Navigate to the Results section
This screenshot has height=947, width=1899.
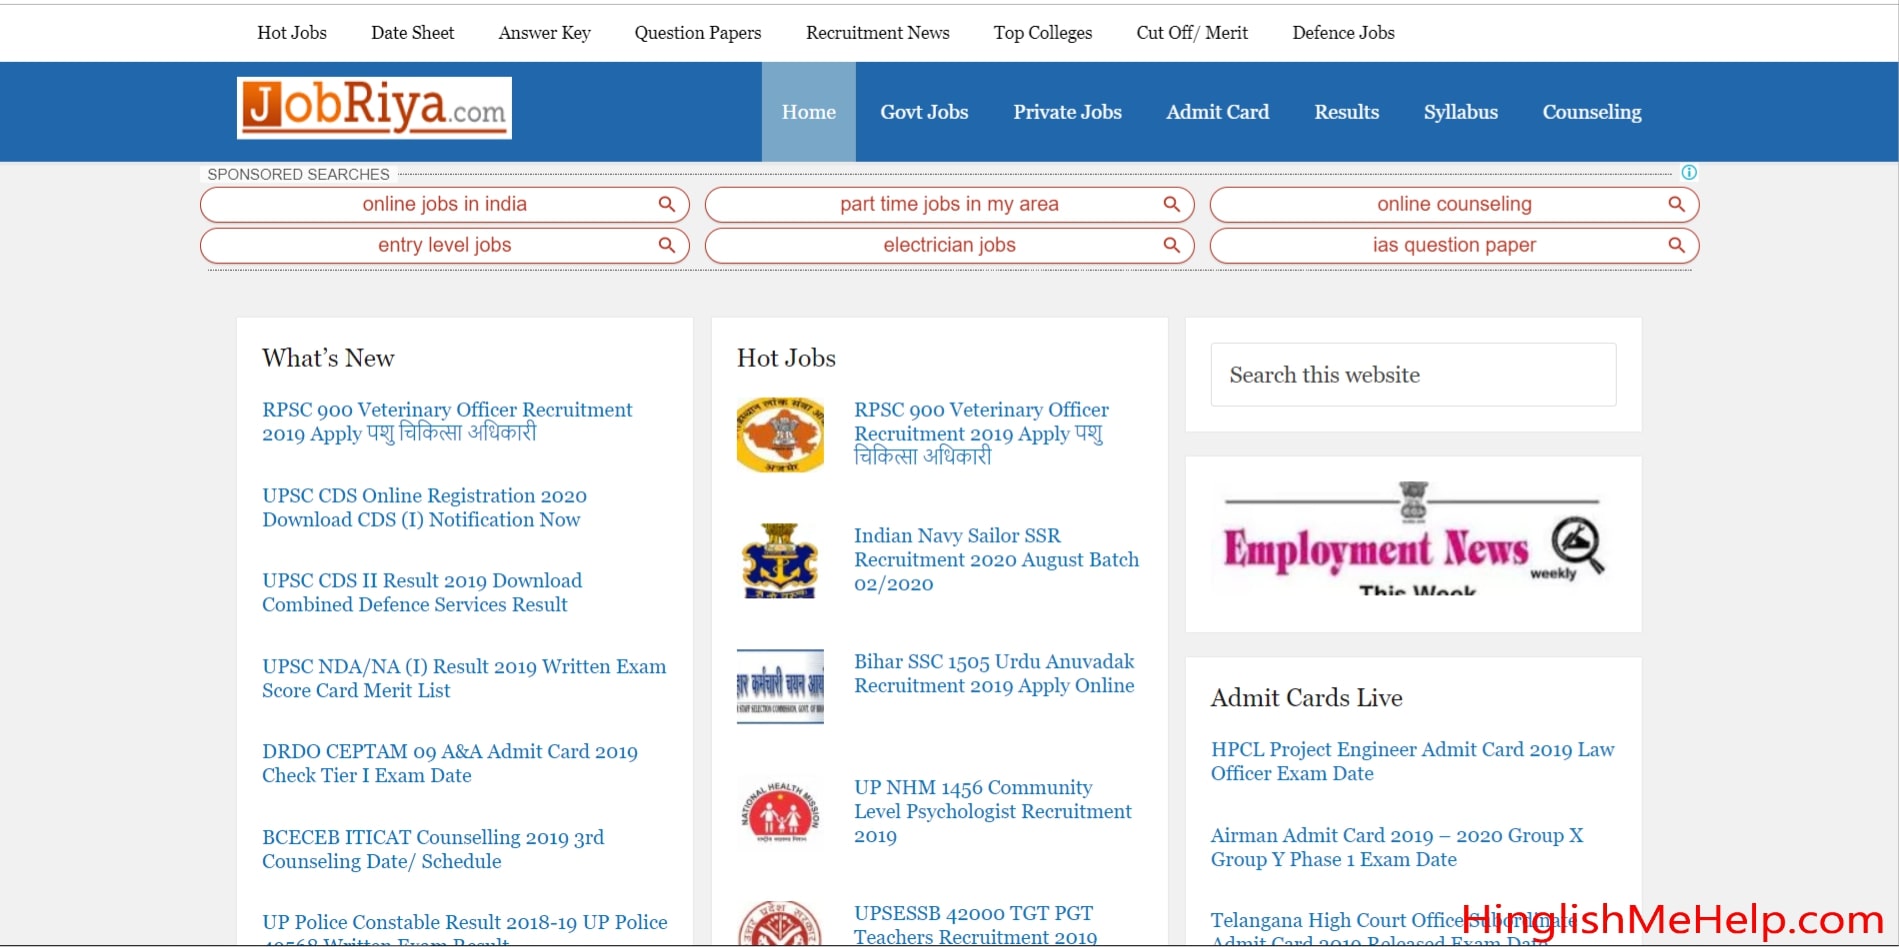pos(1346,112)
